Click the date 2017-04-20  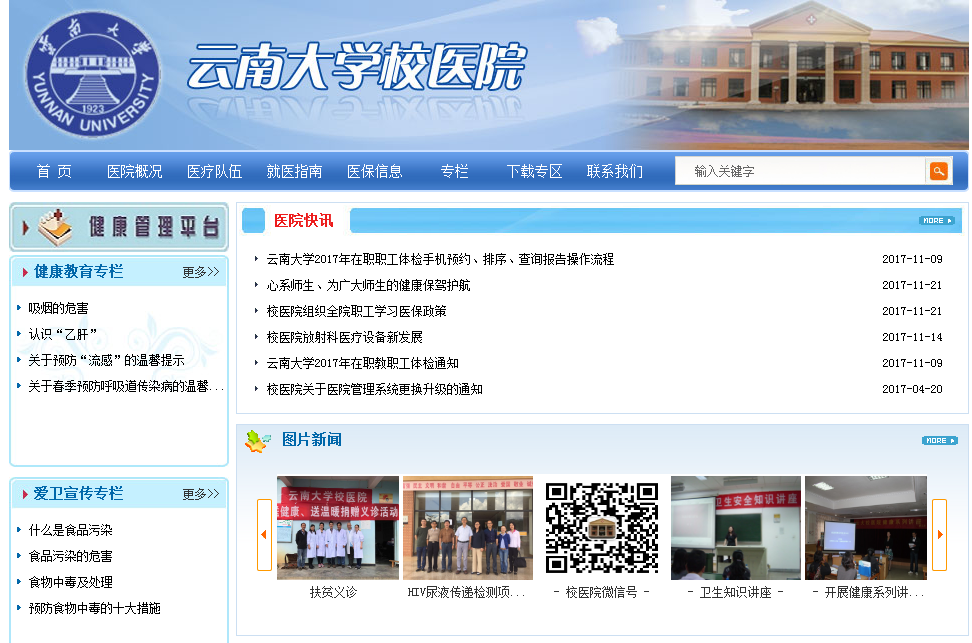[912, 389]
